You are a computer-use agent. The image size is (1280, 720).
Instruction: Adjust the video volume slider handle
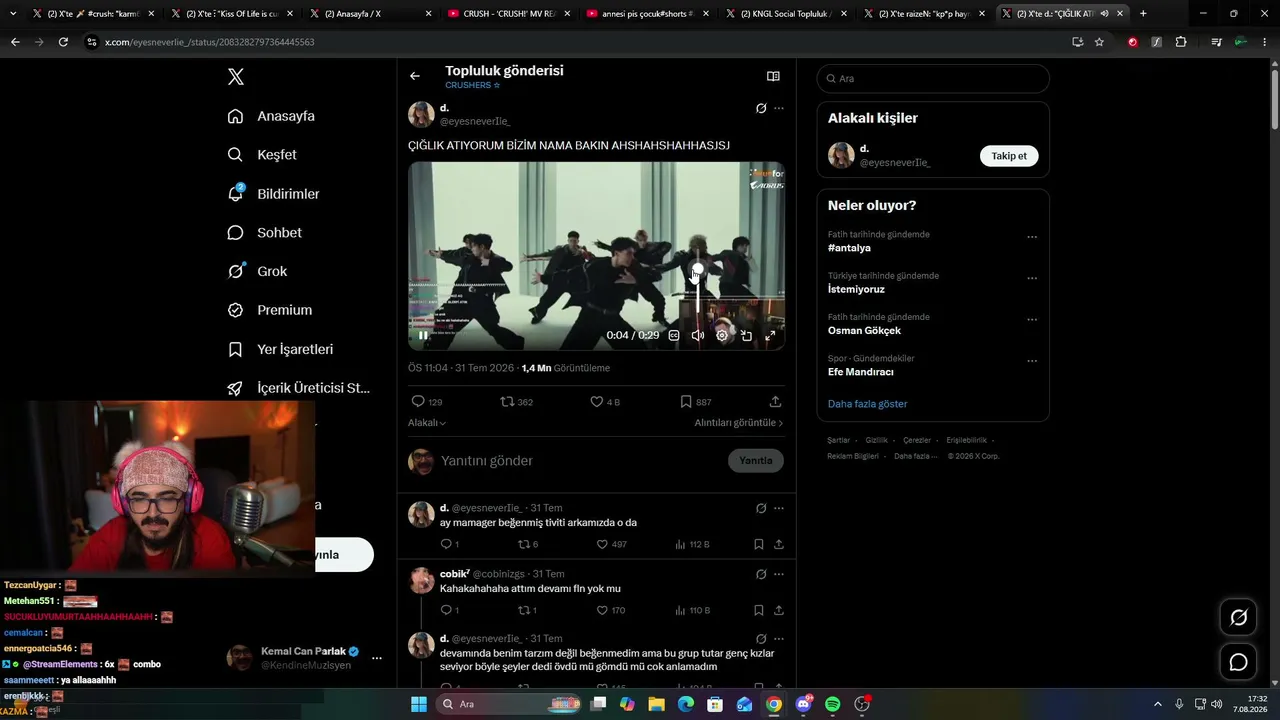coord(697,269)
